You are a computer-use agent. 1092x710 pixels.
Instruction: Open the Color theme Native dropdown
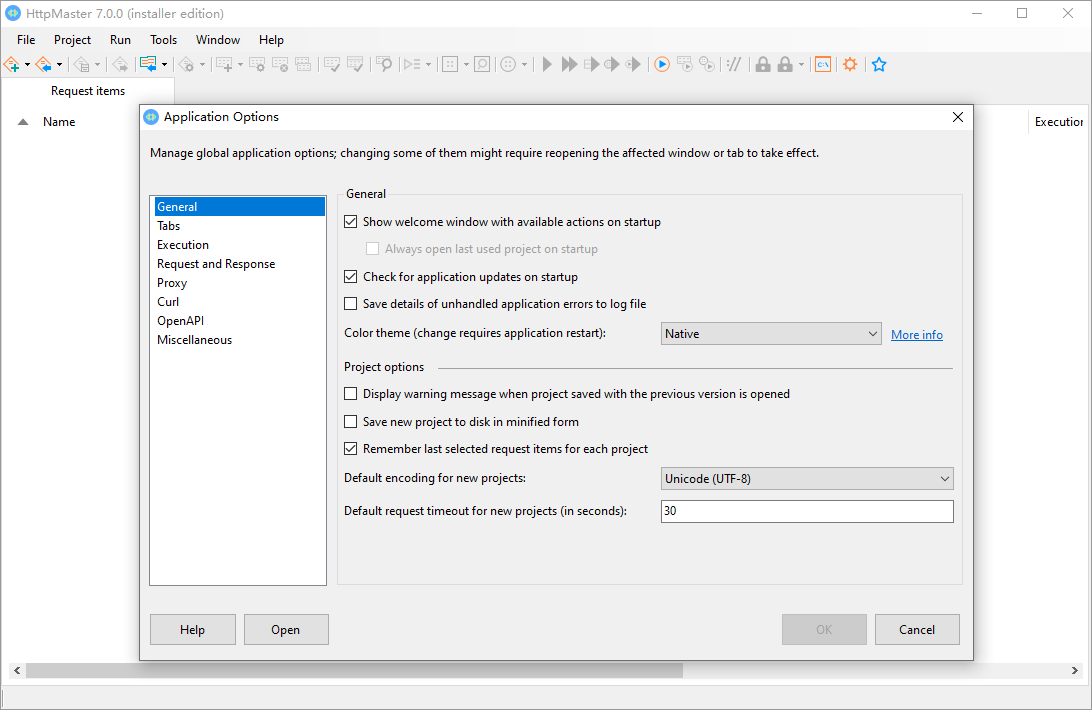pyautogui.click(x=771, y=334)
